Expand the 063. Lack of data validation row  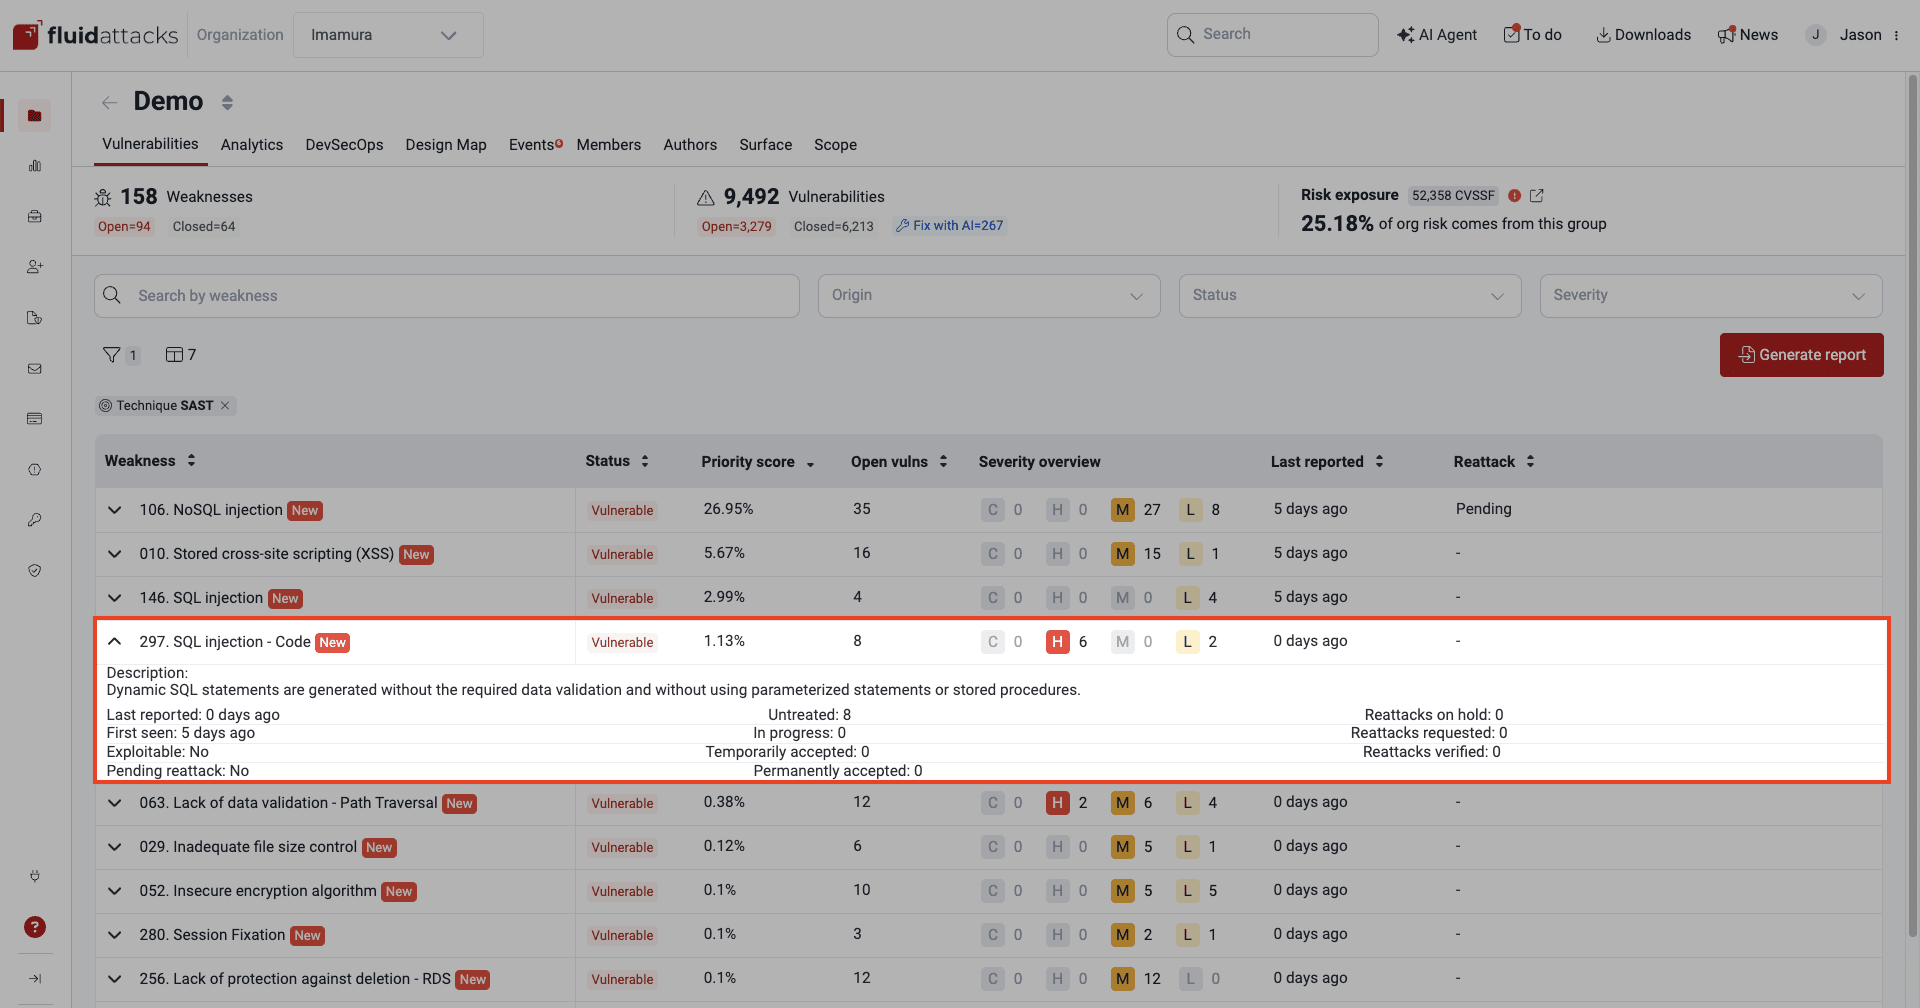coord(115,803)
